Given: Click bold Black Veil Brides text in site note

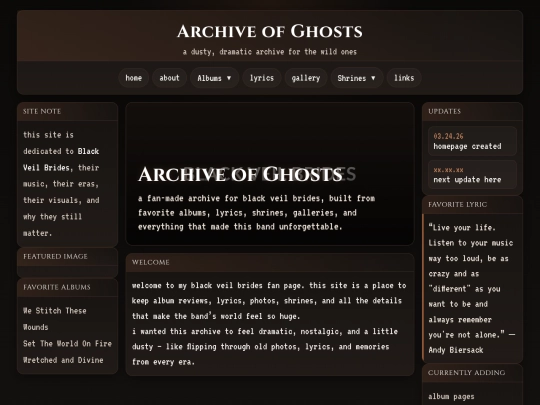Looking at the screenshot, I should pos(61,159).
